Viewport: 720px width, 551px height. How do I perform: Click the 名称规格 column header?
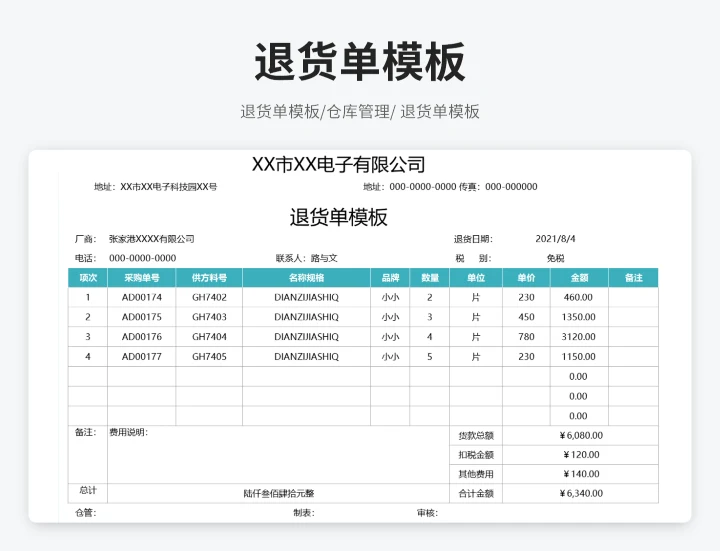click(306, 277)
